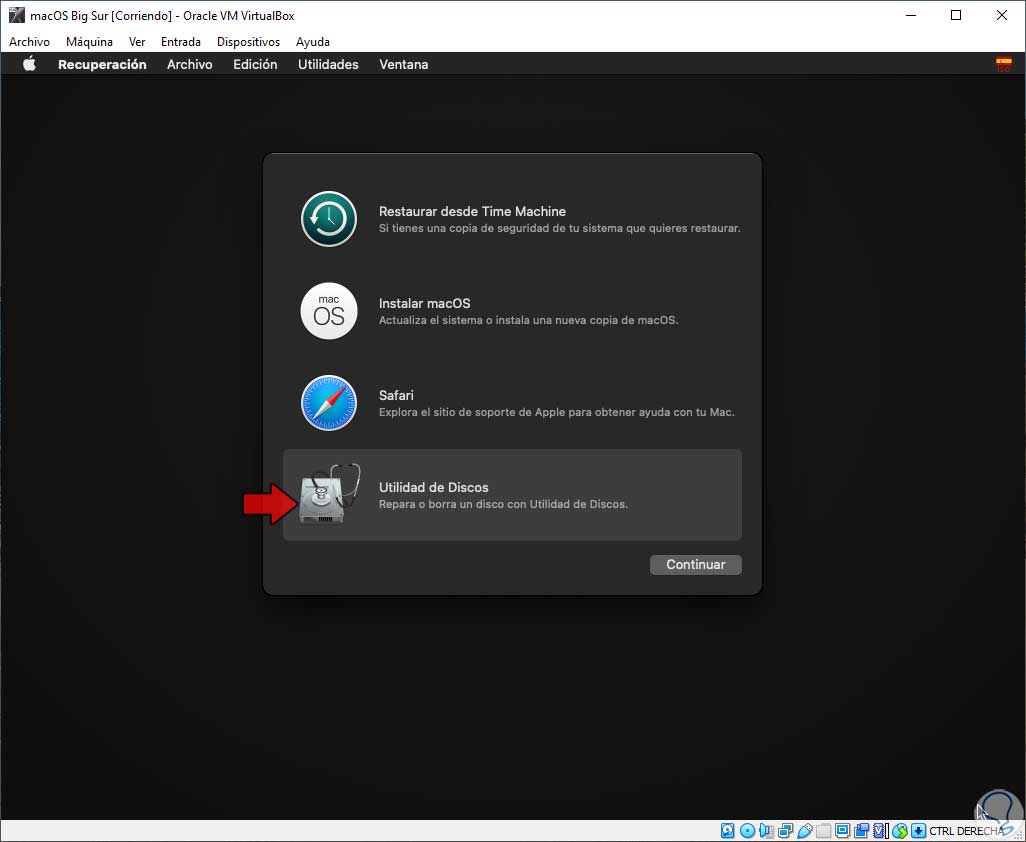
Task: Select Safari option title
Action: pos(396,395)
